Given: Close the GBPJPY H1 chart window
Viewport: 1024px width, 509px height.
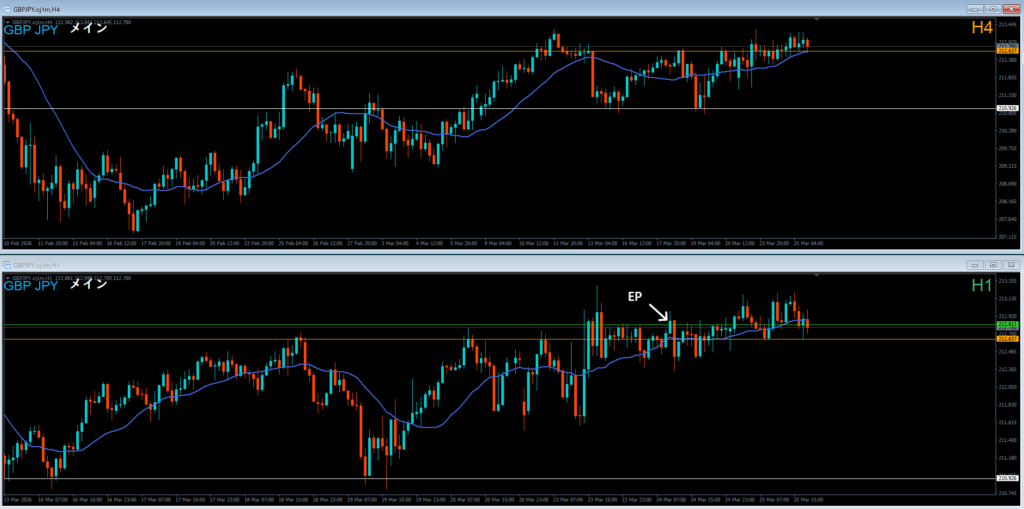Looking at the screenshot, I should click(x=1010, y=265).
